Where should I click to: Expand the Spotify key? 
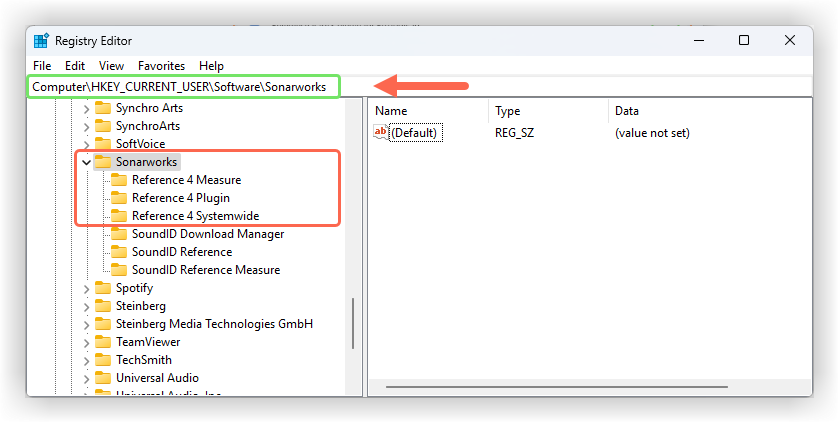86,289
